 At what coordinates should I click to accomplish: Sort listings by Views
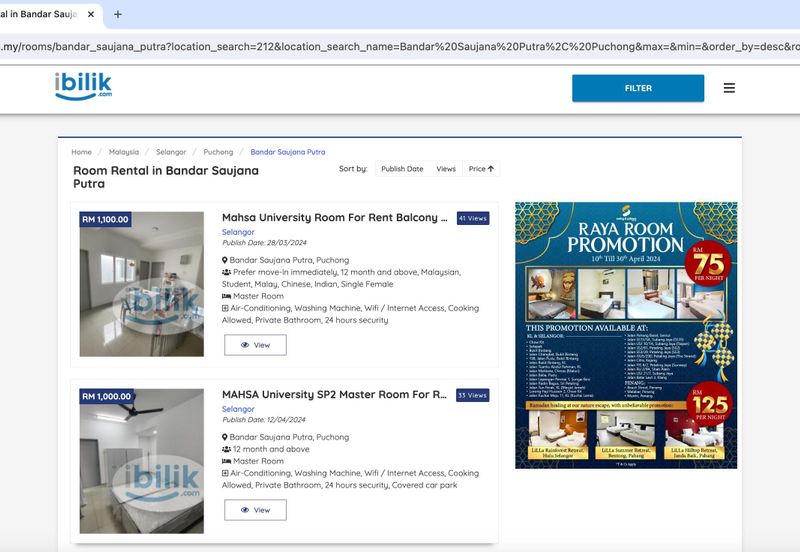pyautogui.click(x=446, y=169)
